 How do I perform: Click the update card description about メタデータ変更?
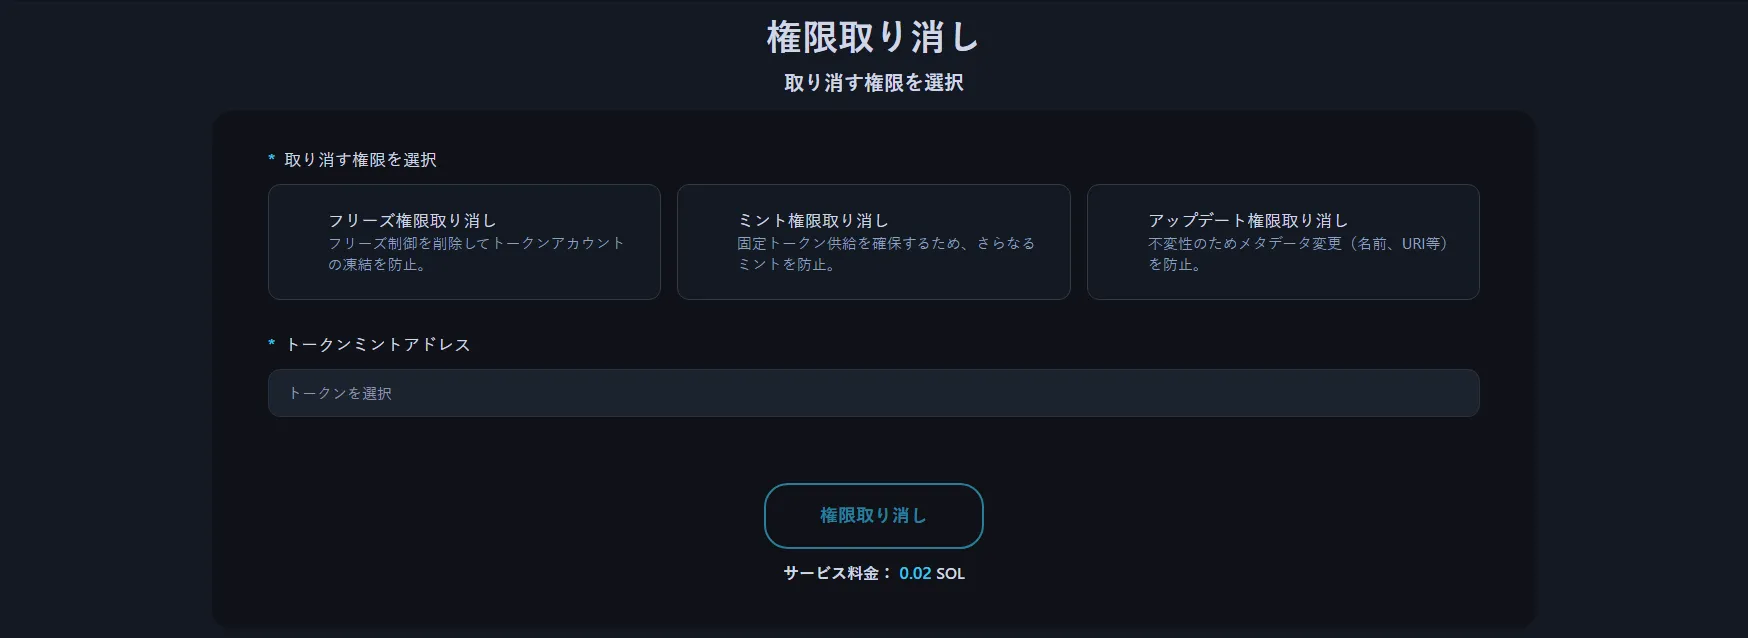[x=1297, y=254]
